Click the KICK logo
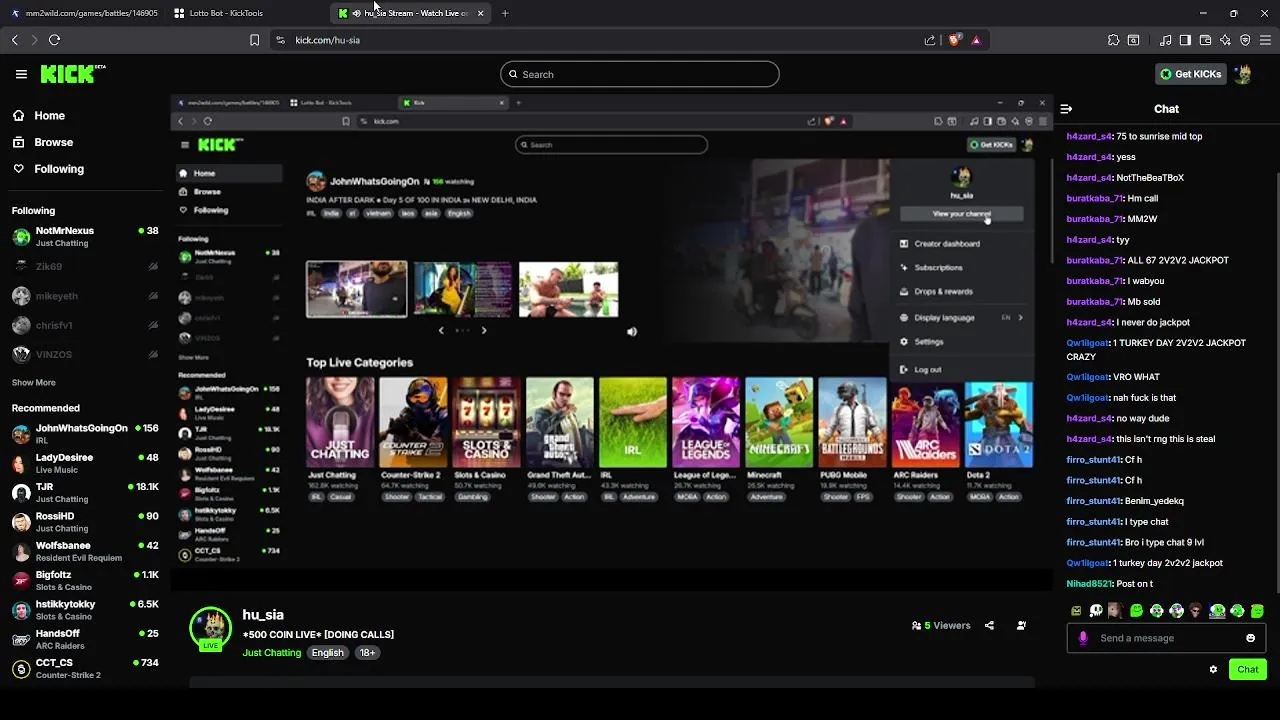This screenshot has width=1280, height=720. 72,74
